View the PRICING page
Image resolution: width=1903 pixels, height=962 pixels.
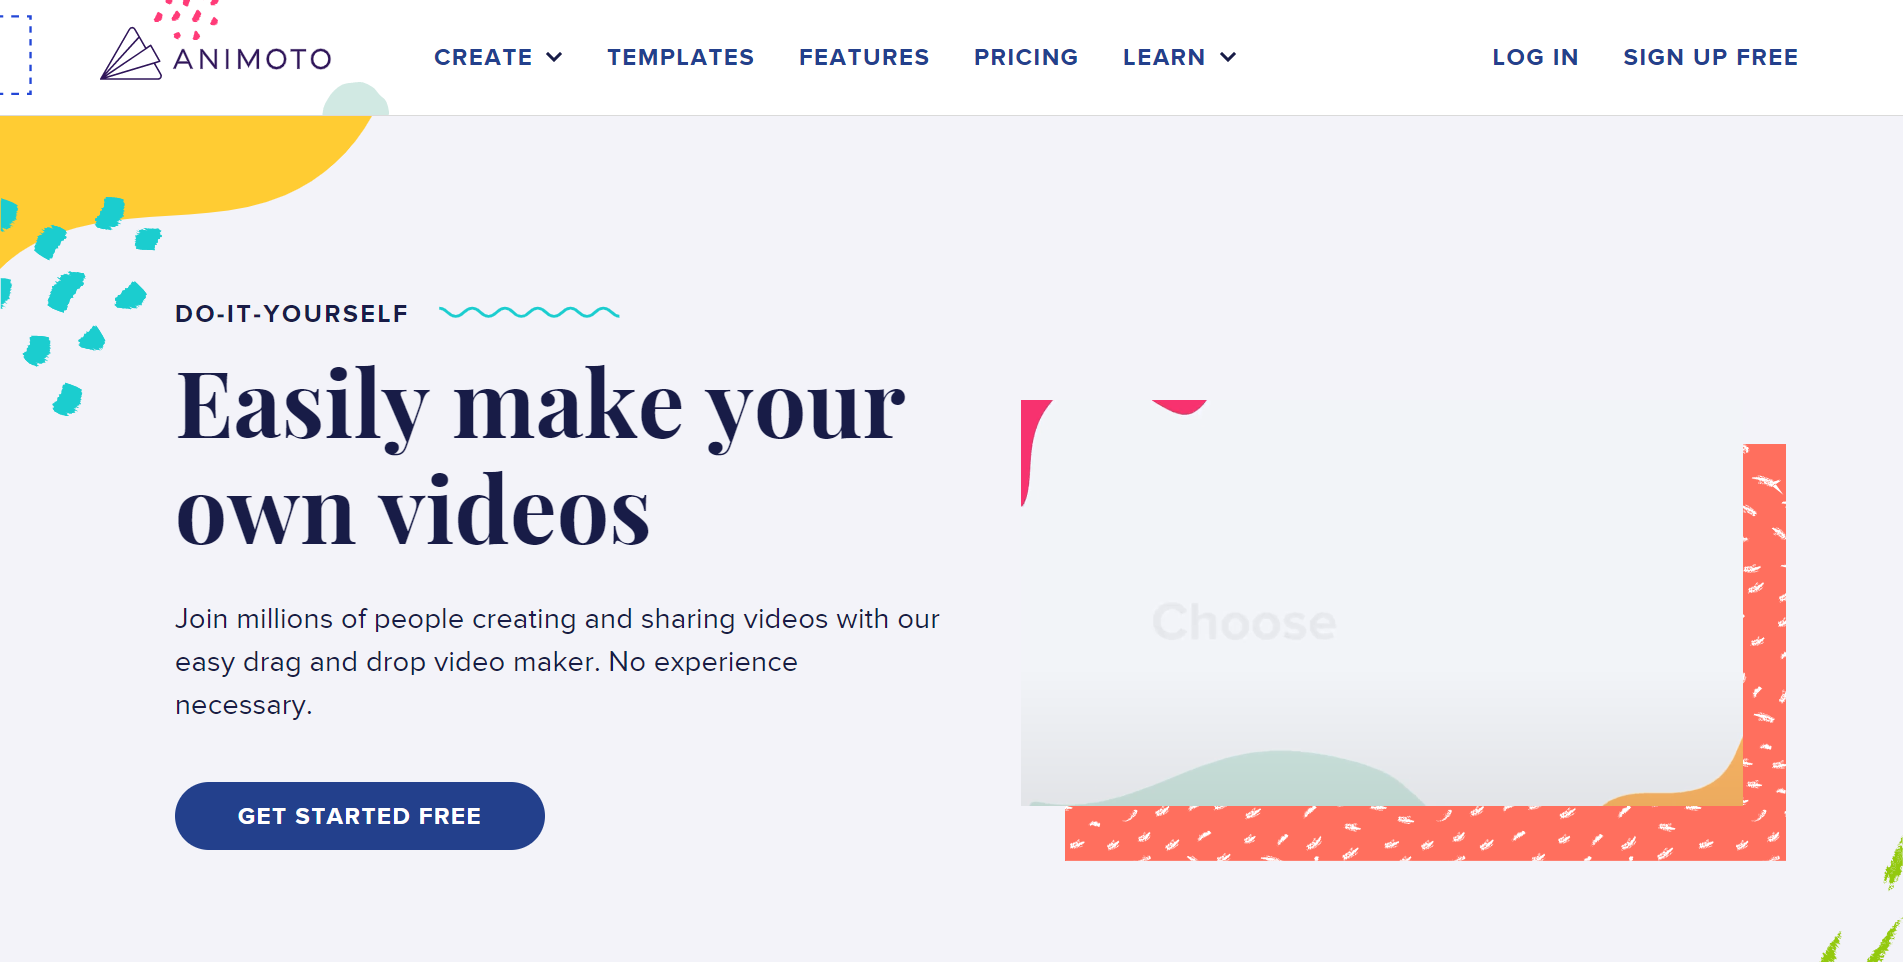pyautogui.click(x=1026, y=57)
